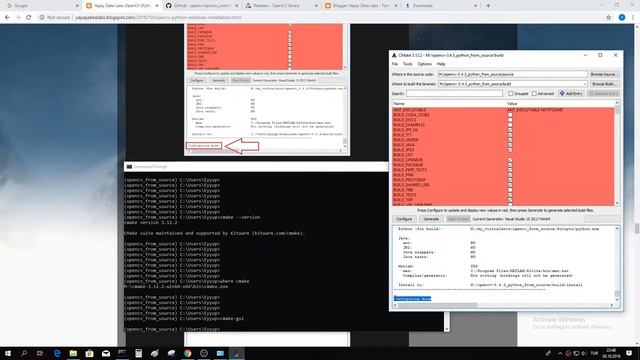Open Microsoft Store from the taskbar
This screenshot has height=360, width=640.
coord(89,353)
